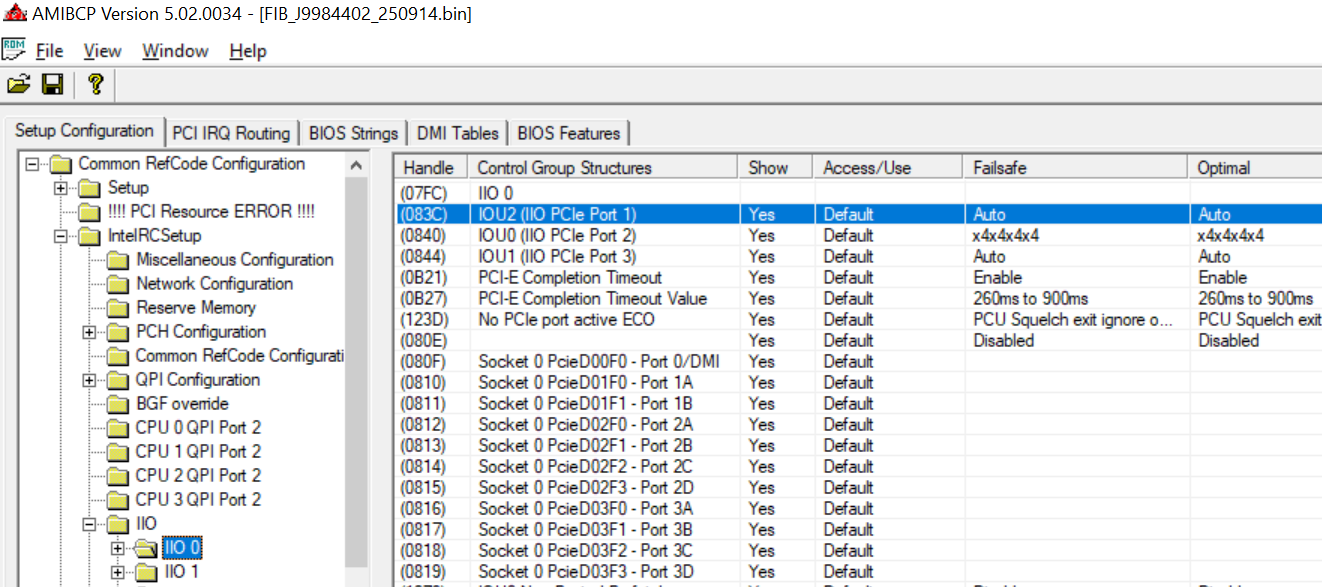This screenshot has width=1322, height=587.
Task: Select the IOU0 (IIO PCIe Port 2) row
Action: pos(859,235)
